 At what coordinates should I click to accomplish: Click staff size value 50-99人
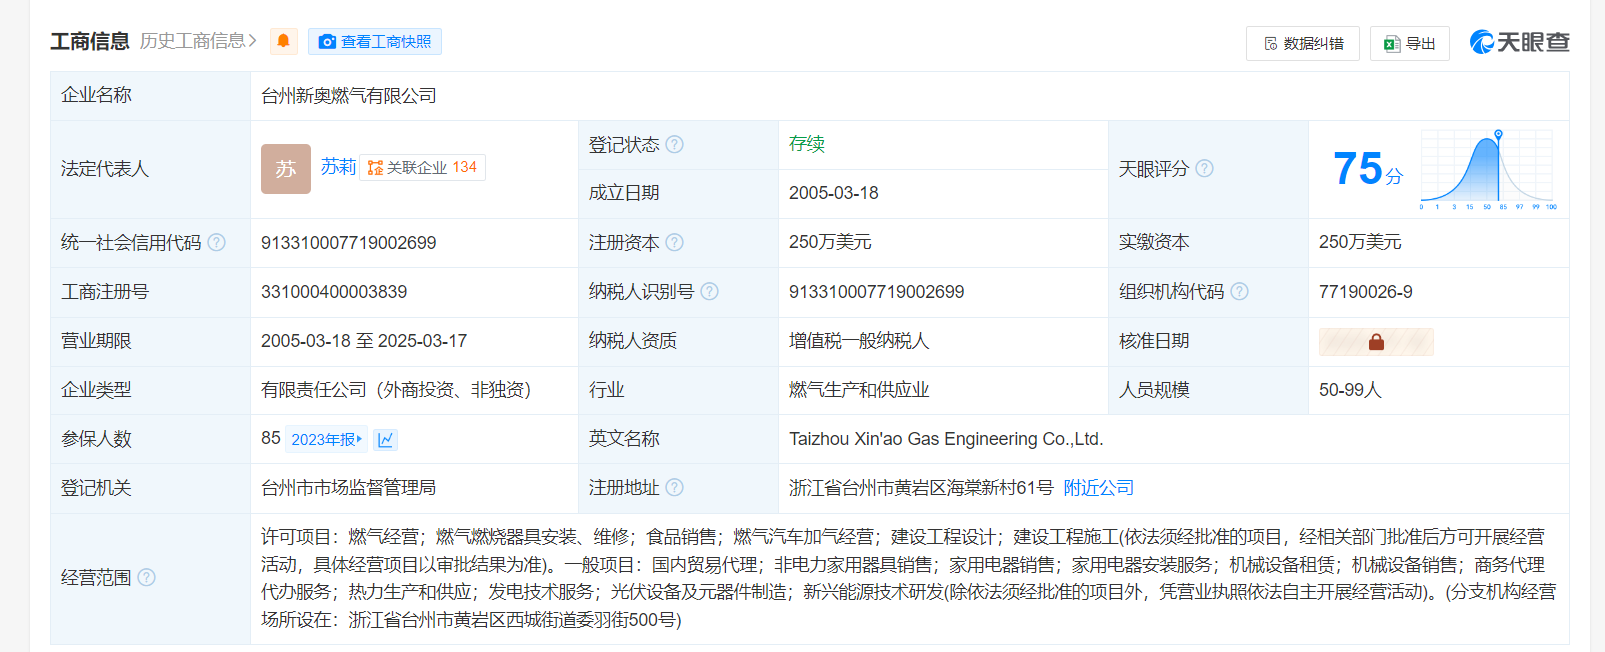coord(1350,390)
